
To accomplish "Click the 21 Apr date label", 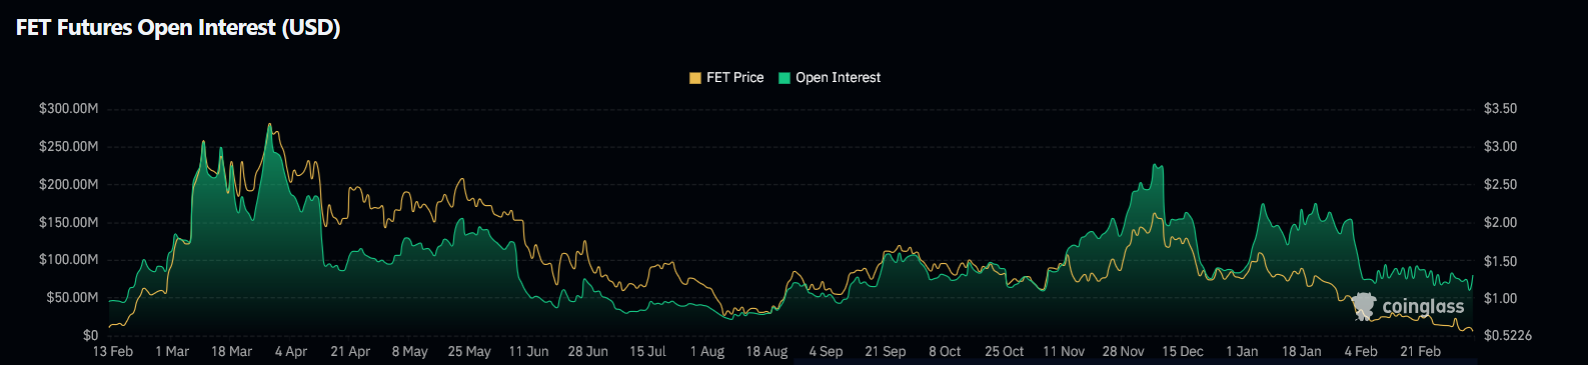I will click(350, 351).
